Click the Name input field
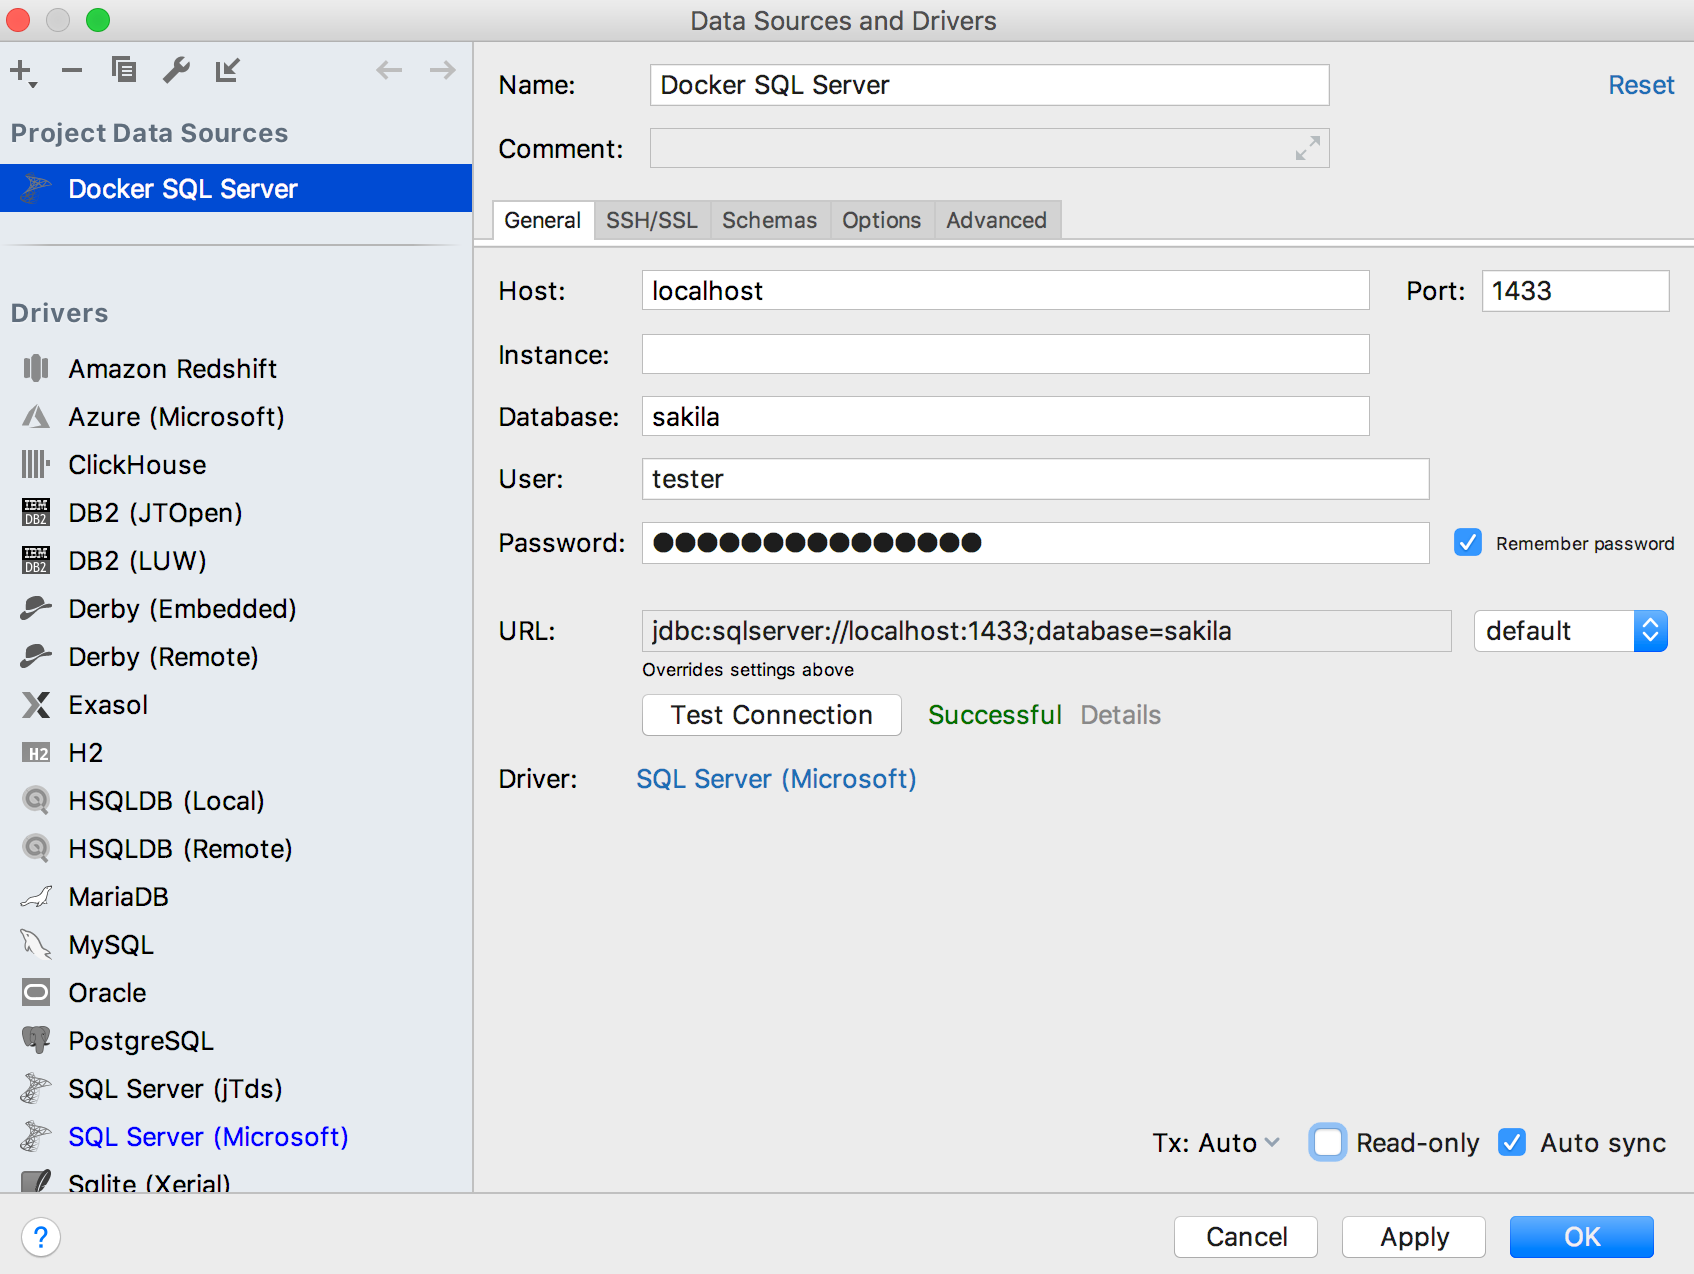 click(989, 85)
